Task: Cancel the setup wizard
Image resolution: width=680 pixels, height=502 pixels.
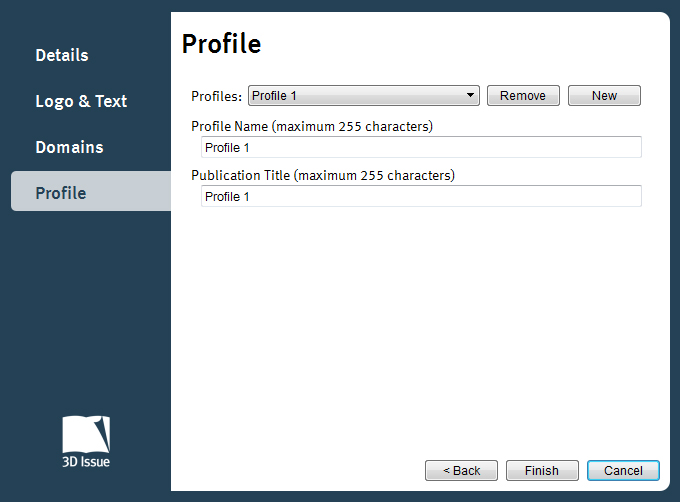Action: tap(623, 471)
